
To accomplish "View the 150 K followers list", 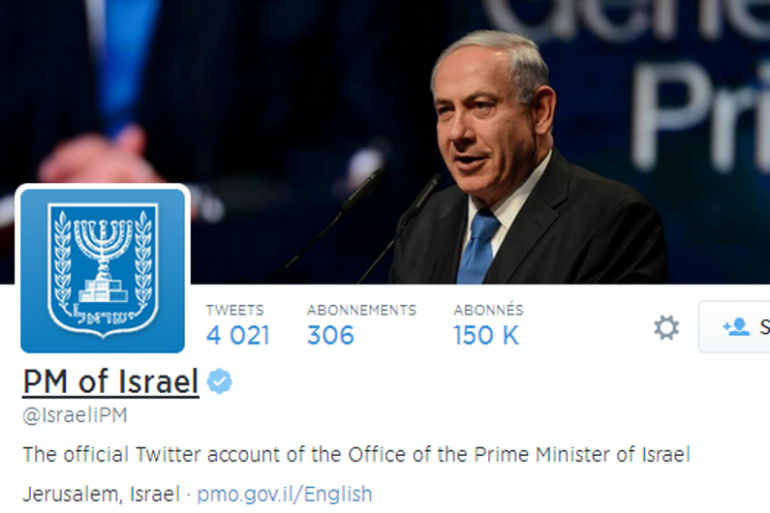I will click(x=486, y=336).
